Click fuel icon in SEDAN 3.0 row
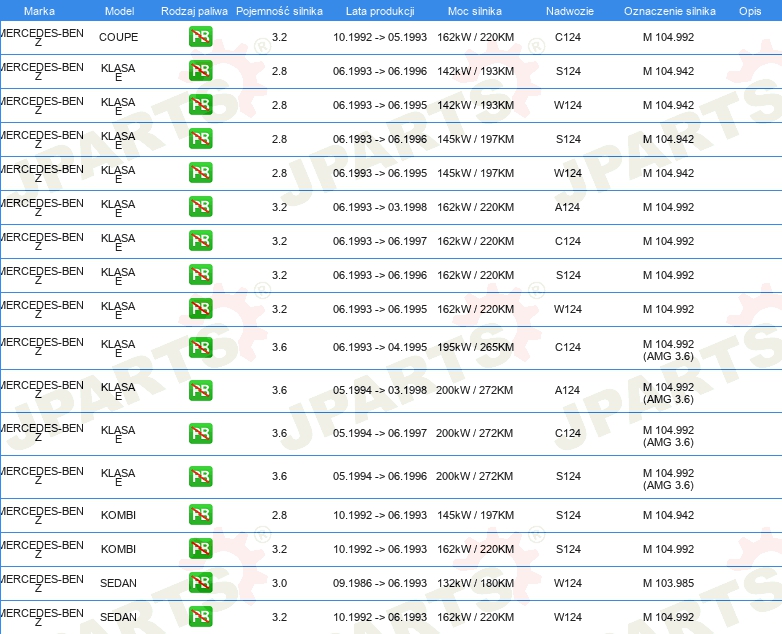The height and width of the screenshot is (634, 782). click(200, 583)
